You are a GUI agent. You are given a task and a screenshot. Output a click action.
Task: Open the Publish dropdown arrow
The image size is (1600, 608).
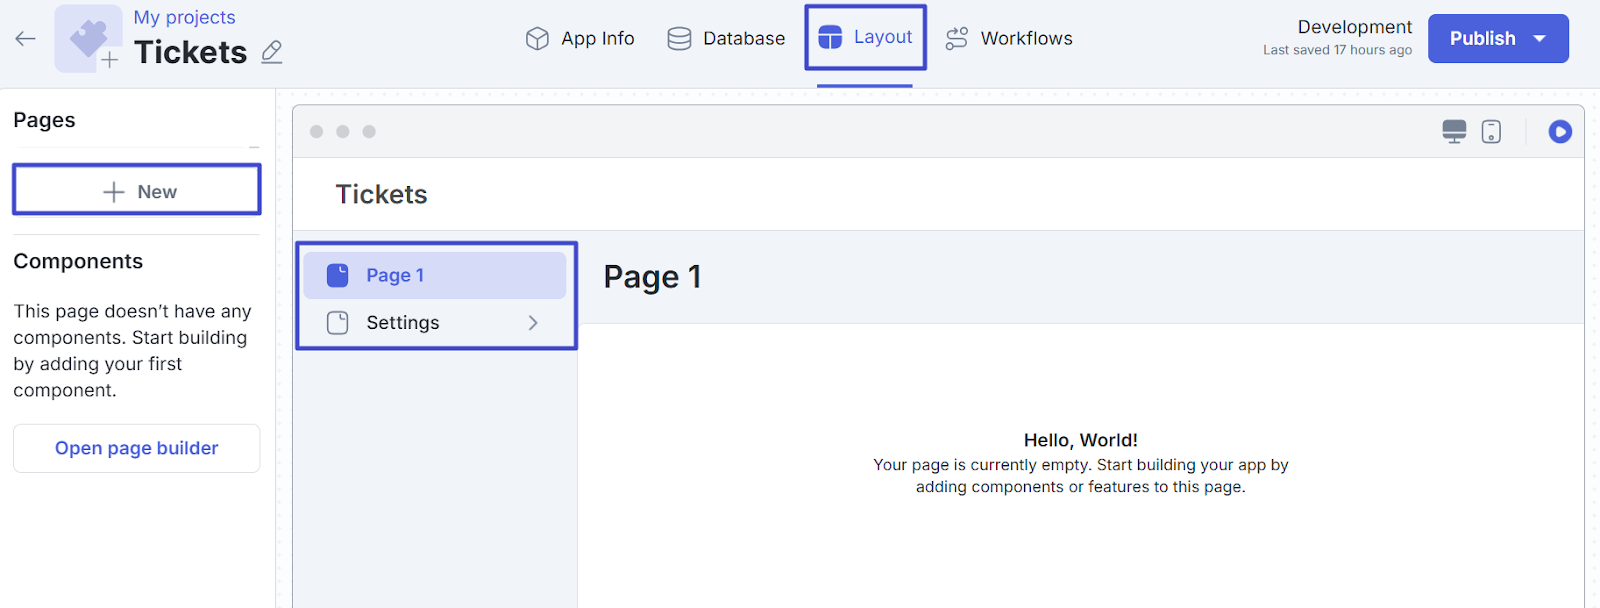pos(1540,39)
